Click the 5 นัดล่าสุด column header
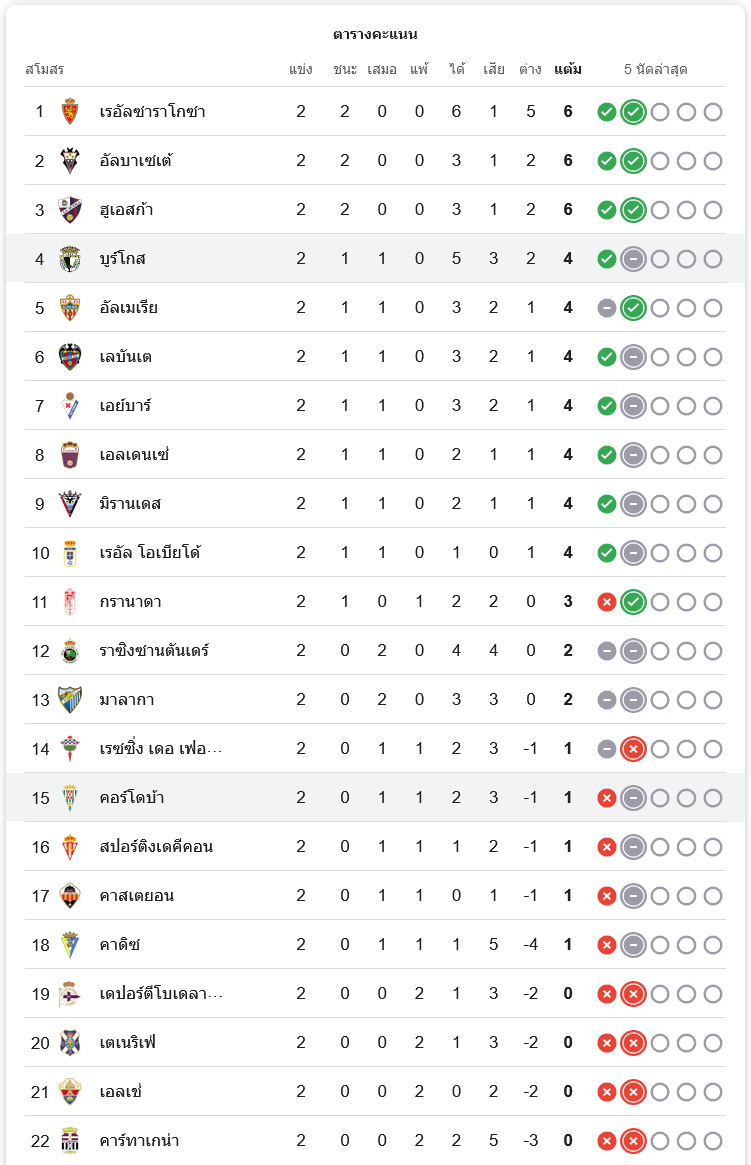751x1165 pixels. [655, 70]
